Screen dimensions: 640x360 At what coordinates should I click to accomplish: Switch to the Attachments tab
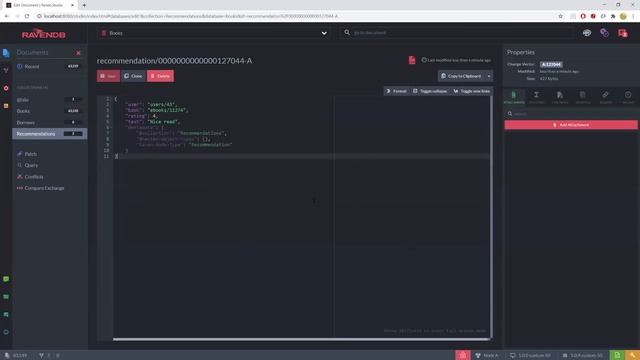click(514, 97)
